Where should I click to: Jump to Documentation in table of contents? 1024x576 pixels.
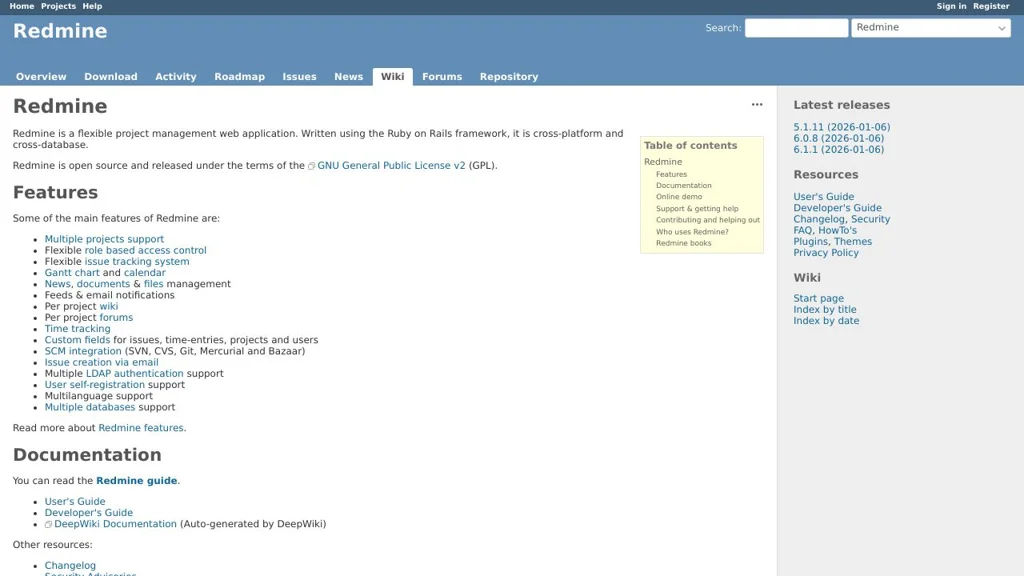click(684, 185)
